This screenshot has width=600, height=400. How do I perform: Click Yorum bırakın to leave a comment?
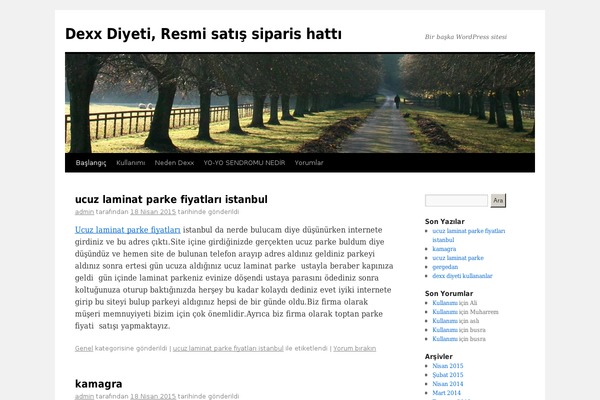click(x=354, y=348)
